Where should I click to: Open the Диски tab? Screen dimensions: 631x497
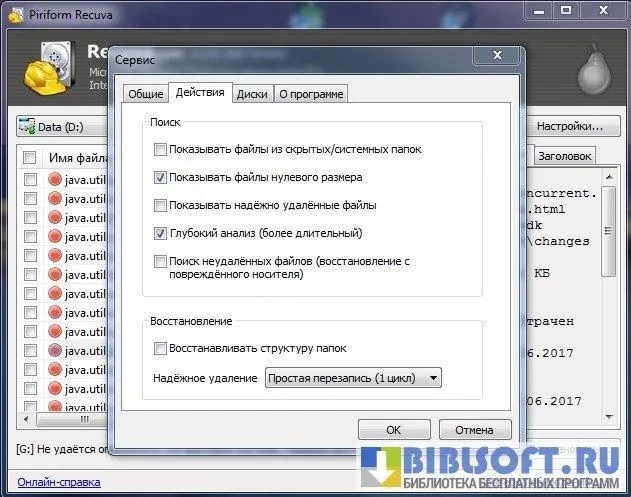click(252, 94)
